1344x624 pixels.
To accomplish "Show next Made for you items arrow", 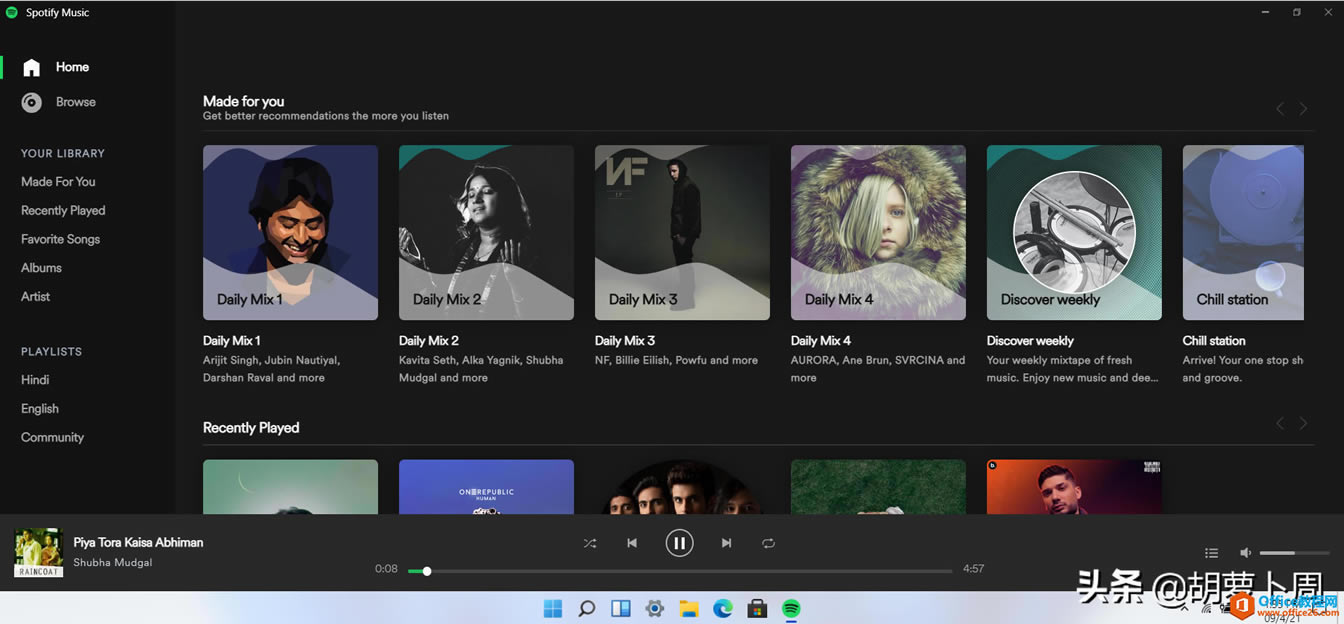I will pos(1303,108).
